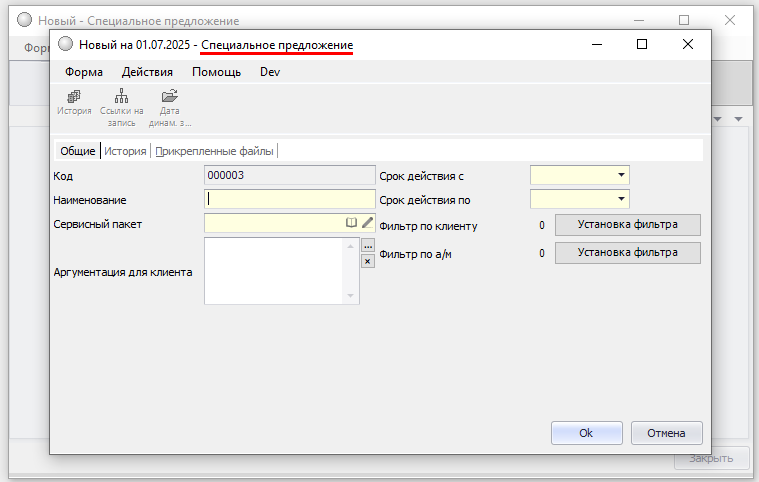Switch to the Прикрепленные файлы tab

tap(213, 151)
